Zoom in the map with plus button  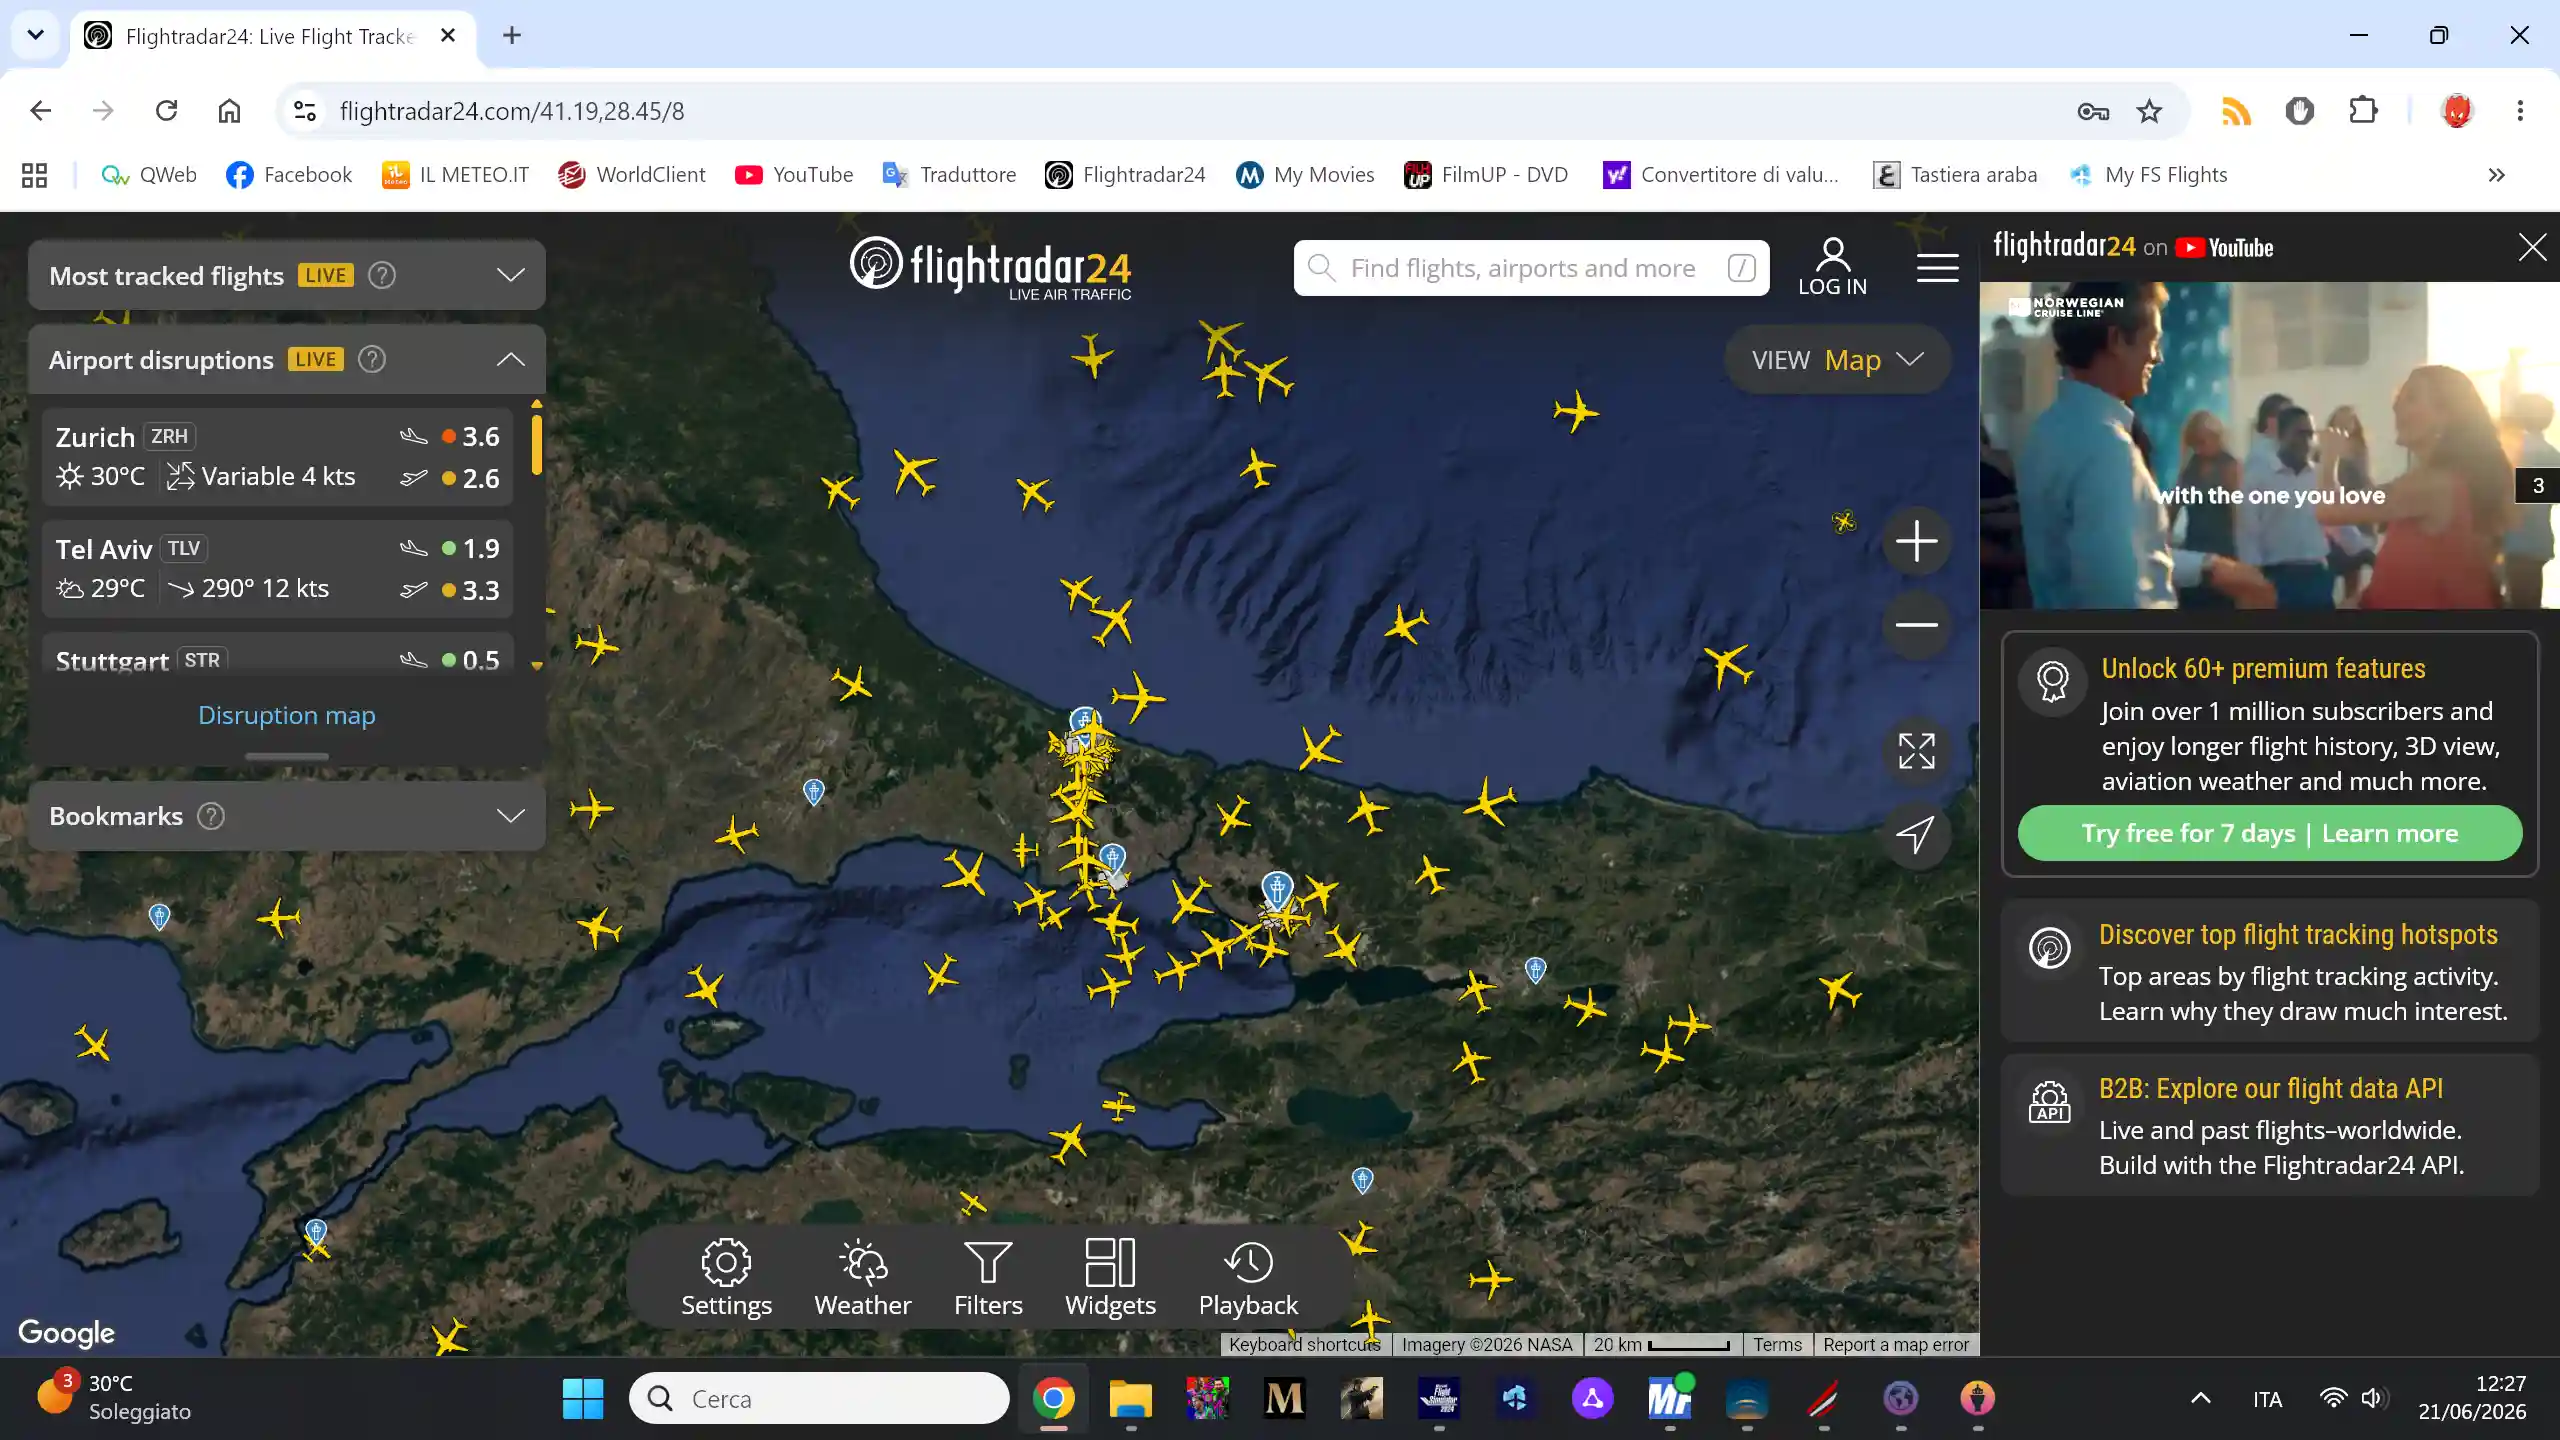click(1916, 542)
